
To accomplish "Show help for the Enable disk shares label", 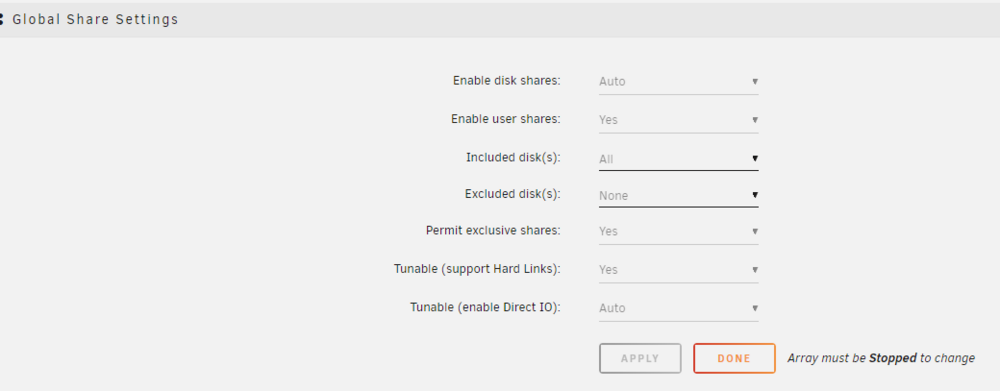I will pyautogui.click(x=506, y=80).
